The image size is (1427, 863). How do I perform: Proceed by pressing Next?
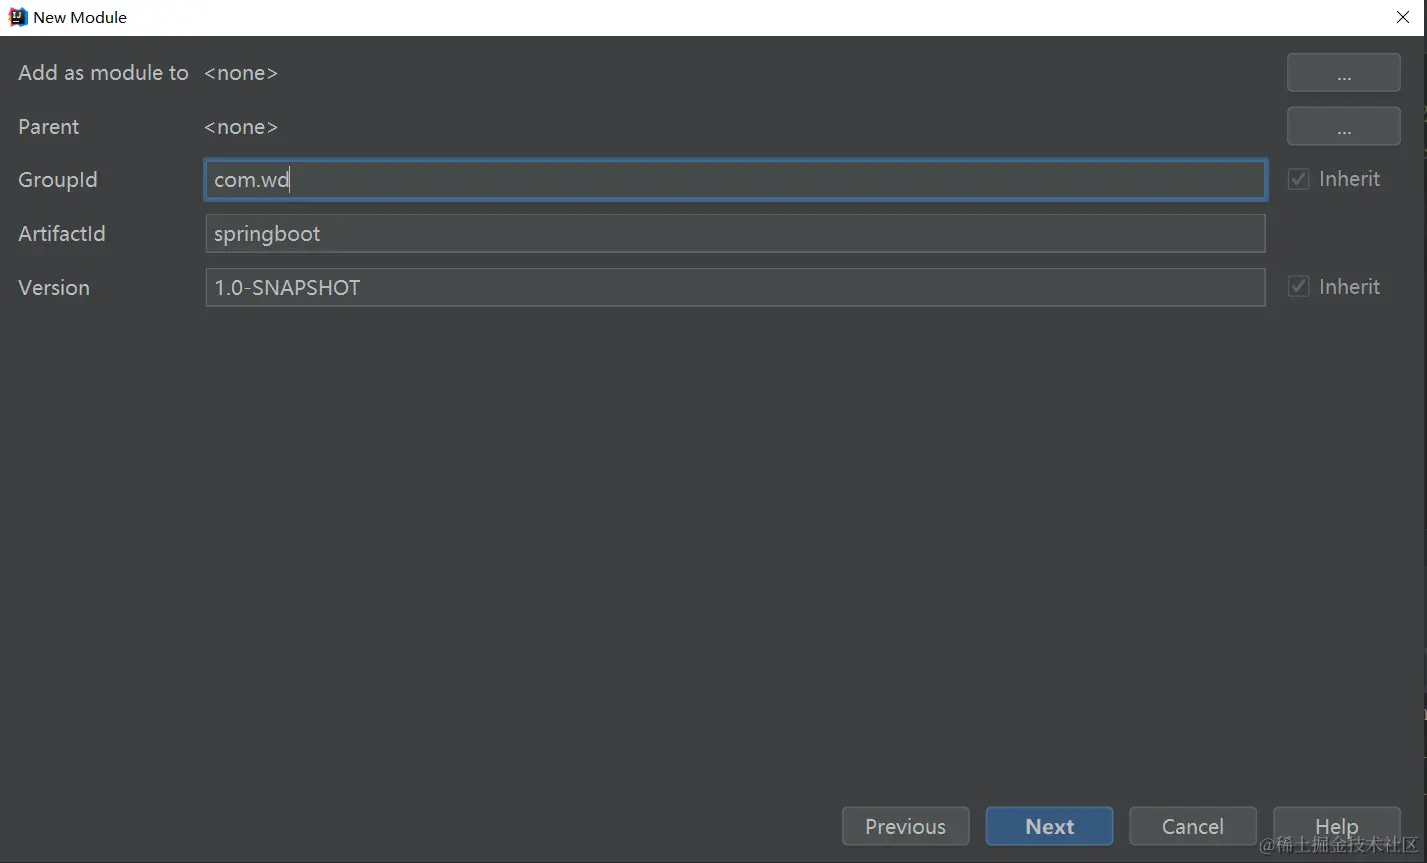tap(1049, 827)
